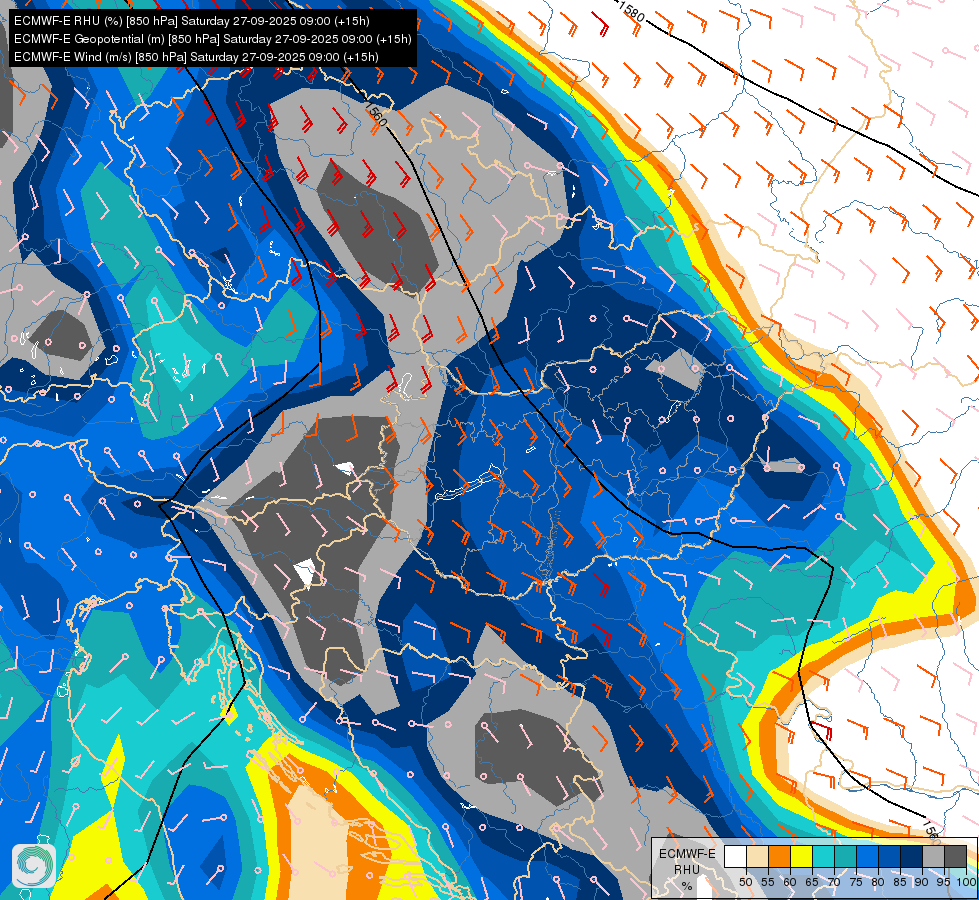The height and width of the screenshot is (900, 979).
Task: Choose the medium blue 80–85% legend swatch
Action: coord(890,856)
